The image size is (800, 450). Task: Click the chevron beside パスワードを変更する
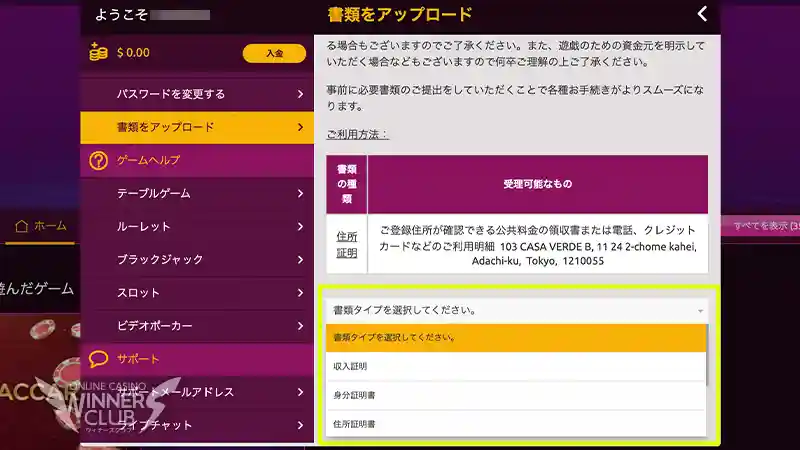[x=300, y=94]
